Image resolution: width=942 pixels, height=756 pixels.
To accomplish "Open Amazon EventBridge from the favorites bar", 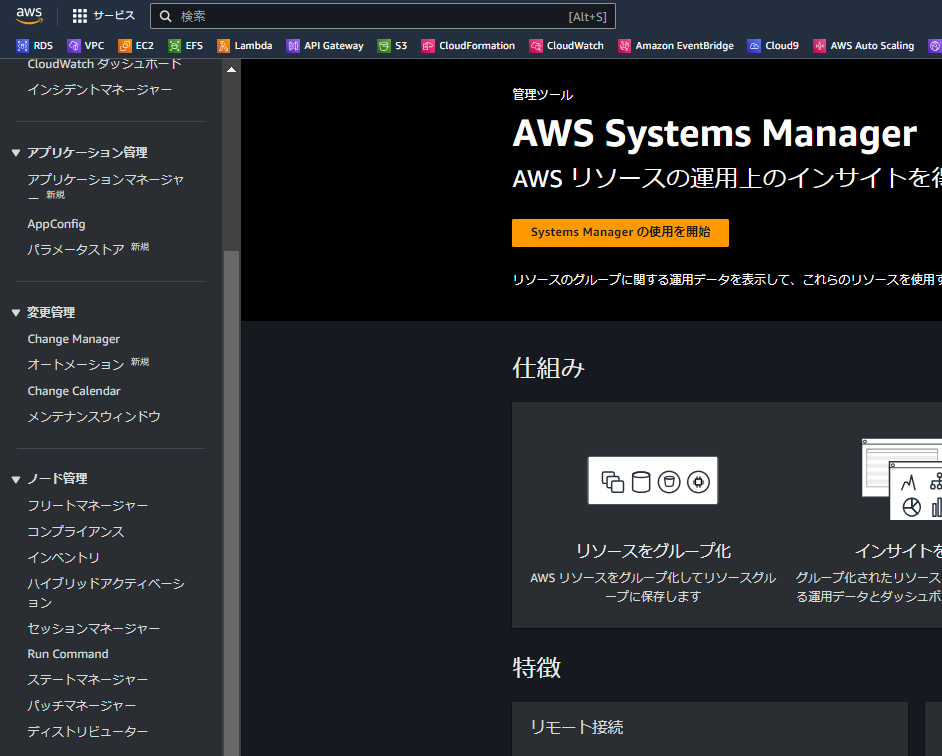I will [x=676, y=45].
